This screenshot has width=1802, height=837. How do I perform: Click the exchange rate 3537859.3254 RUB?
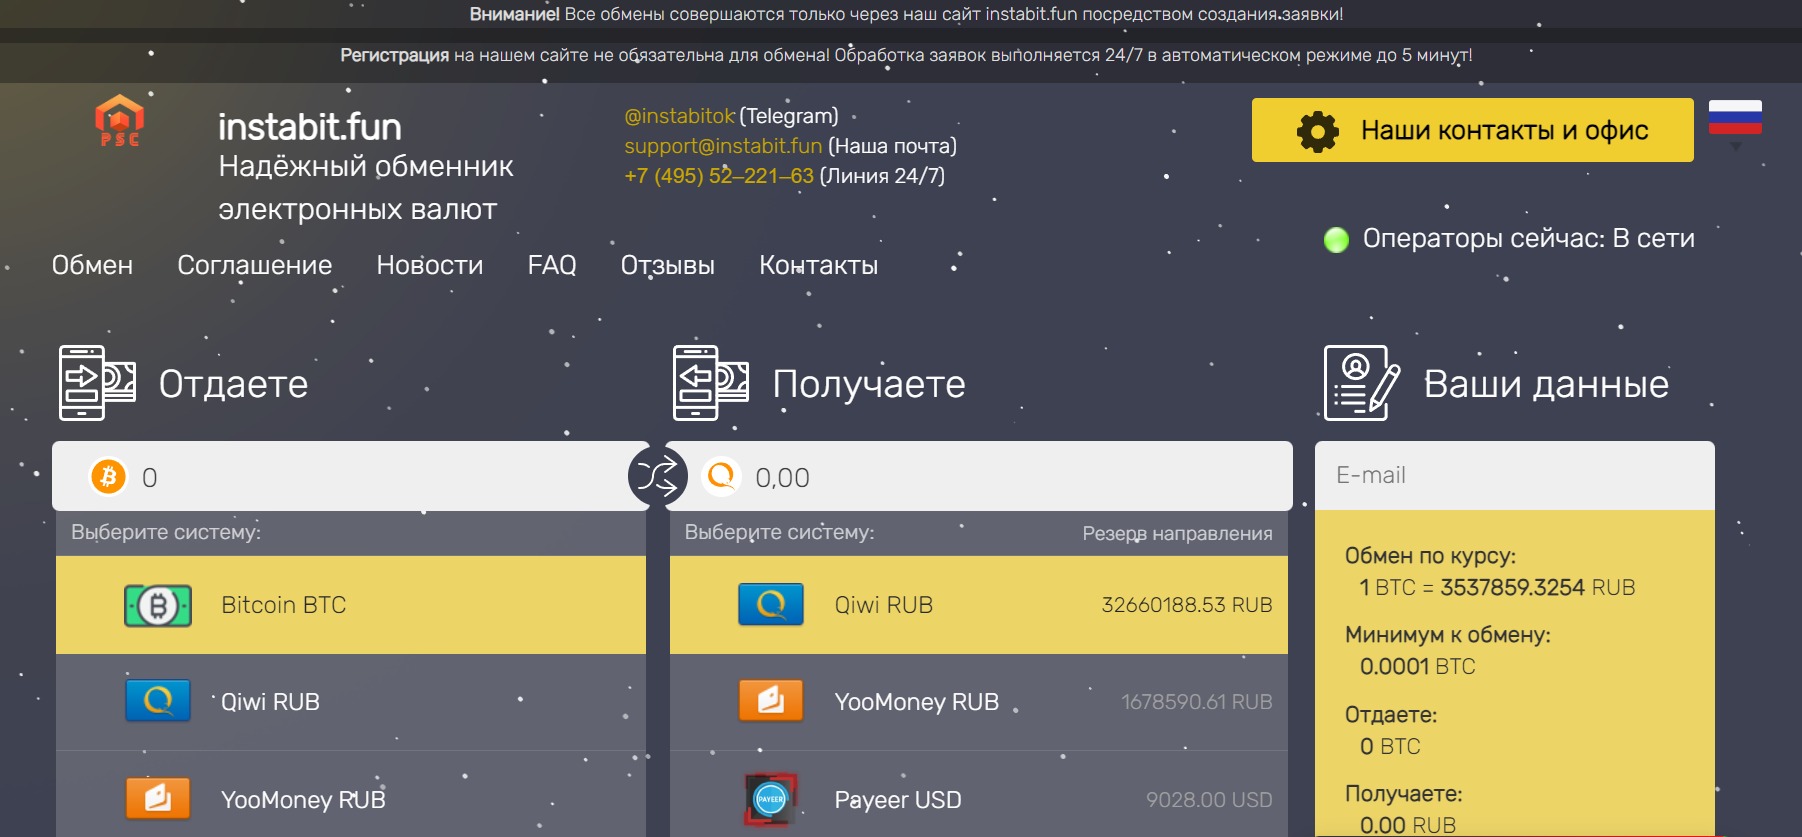point(1537,587)
